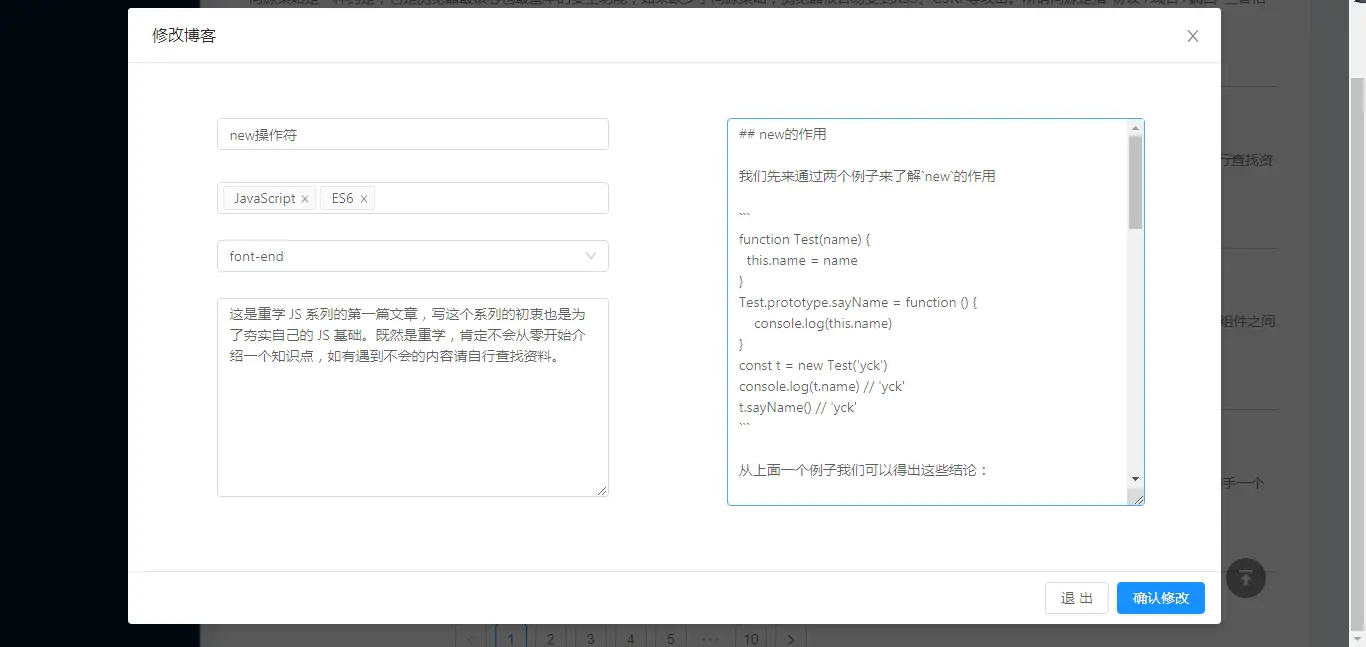
Task: Go to previous page using the arrow
Action: (471, 638)
